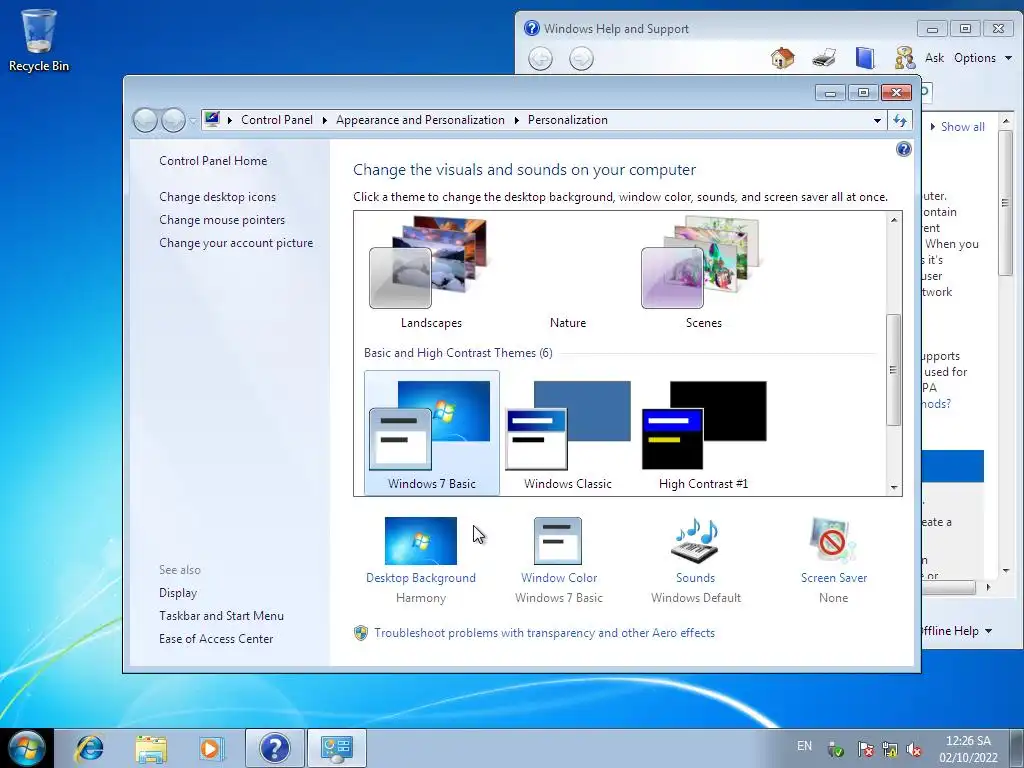Open Taskbar and Start Menu link
1024x768 pixels.
coord(221,616)
